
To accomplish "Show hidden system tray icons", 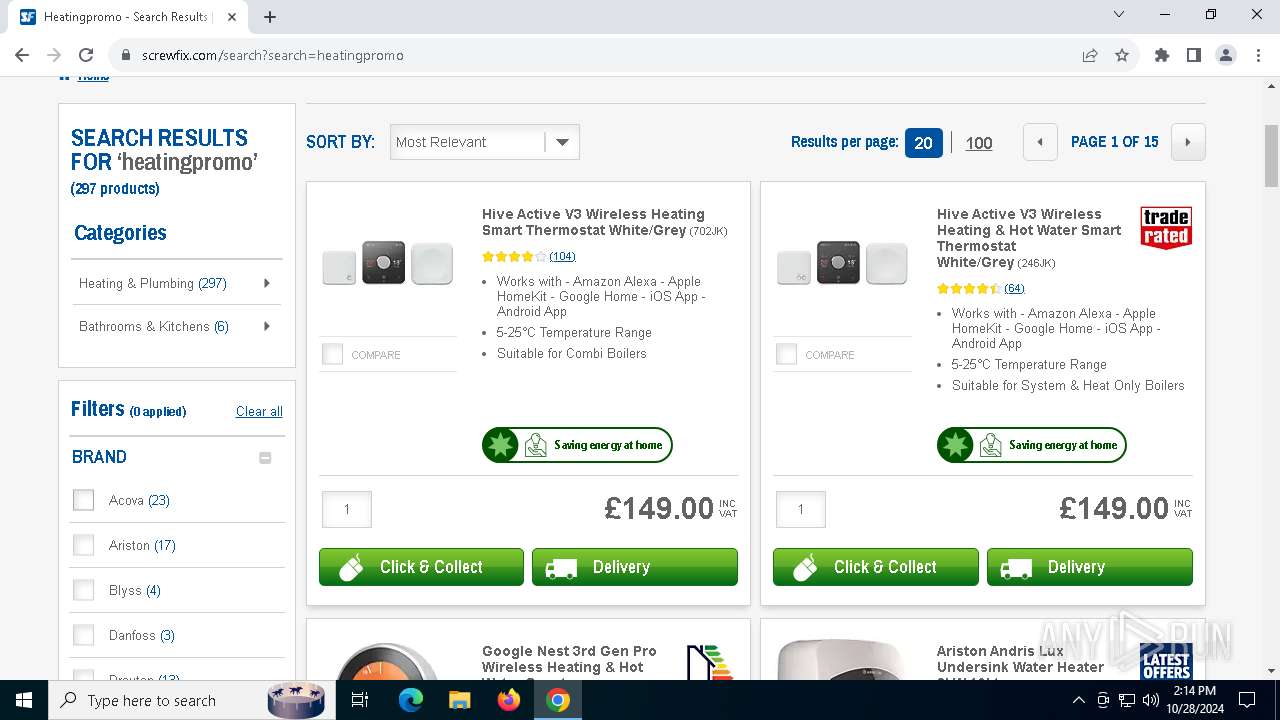I will click(x=1078, y=700).
